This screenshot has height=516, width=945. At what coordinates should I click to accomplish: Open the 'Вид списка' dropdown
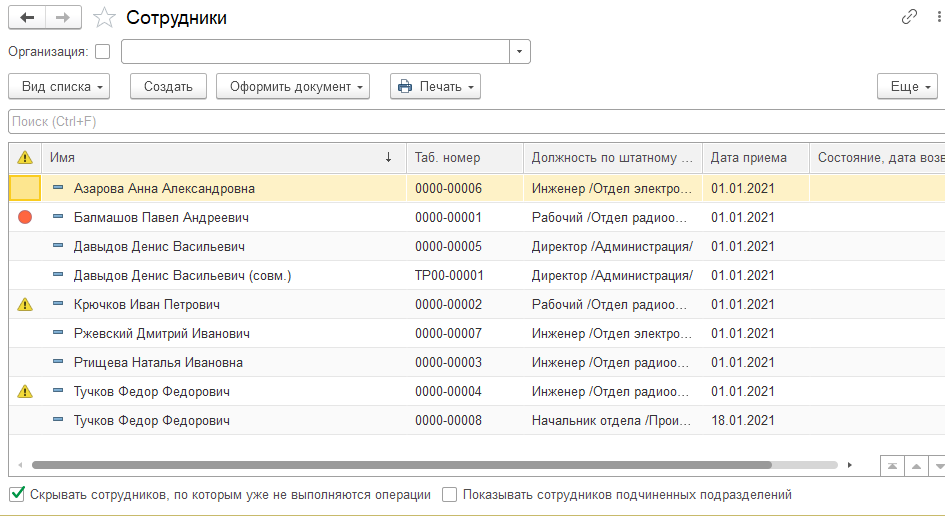63,87
